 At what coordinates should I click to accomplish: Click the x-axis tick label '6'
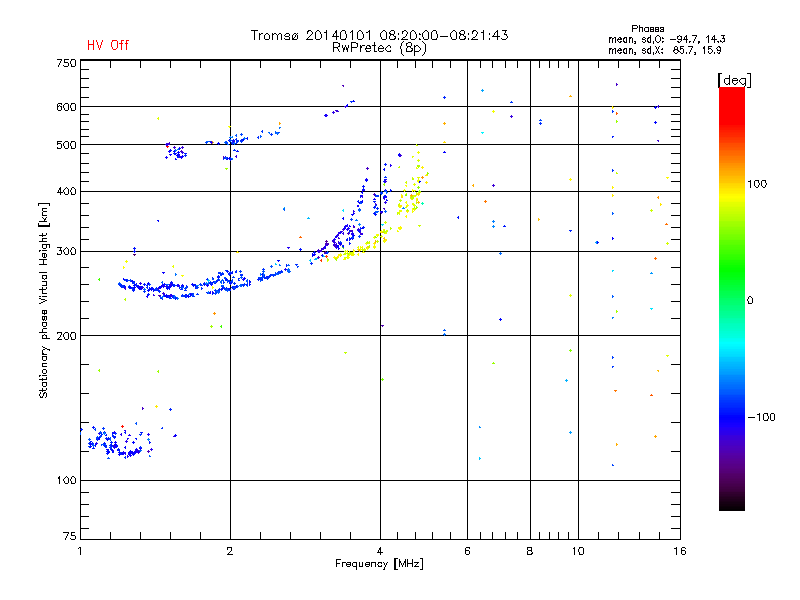(467, 551)
